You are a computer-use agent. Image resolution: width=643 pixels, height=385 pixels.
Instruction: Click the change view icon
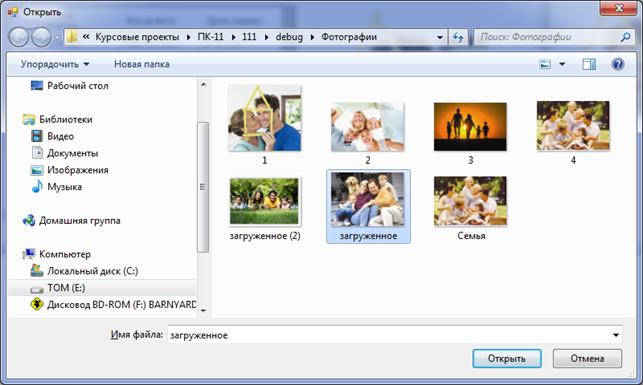tap(545, 64)
